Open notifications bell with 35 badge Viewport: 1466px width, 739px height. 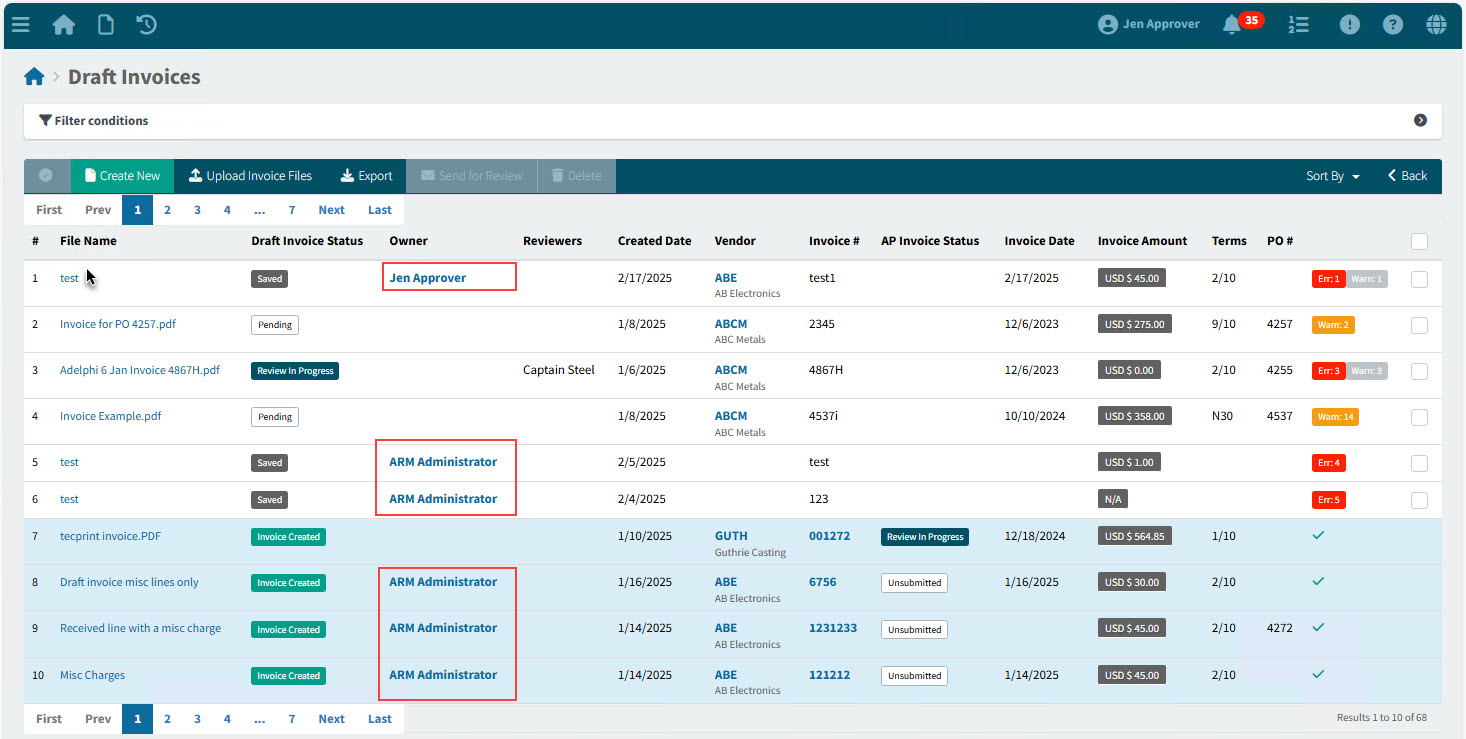coord(1232,25)
